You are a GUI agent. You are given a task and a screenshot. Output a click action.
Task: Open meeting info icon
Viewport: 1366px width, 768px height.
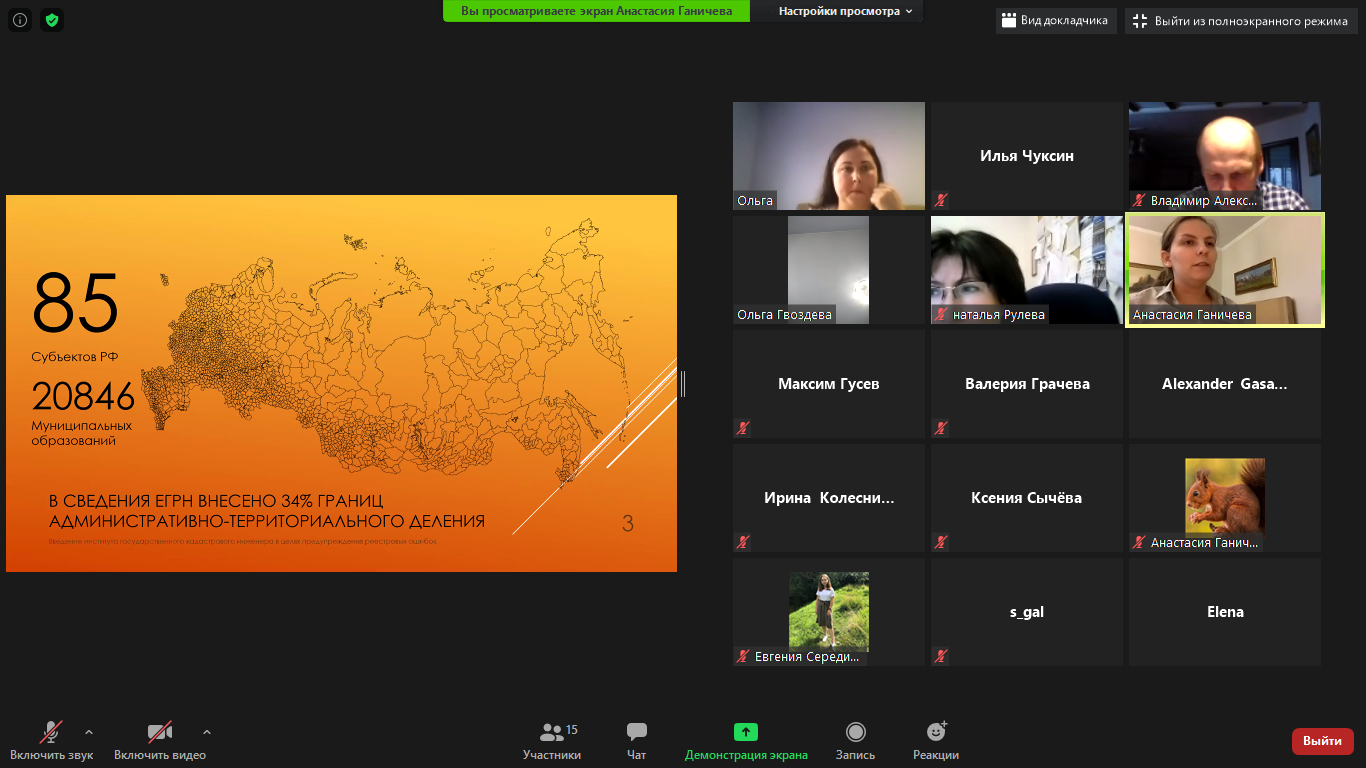pos(20,19)
